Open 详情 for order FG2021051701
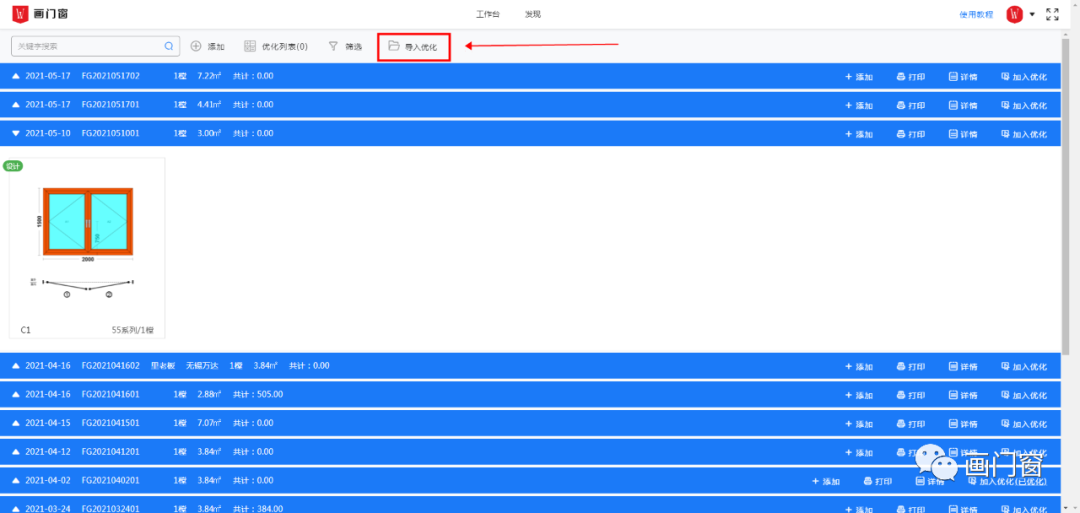Viewport: 1080px width, 513px height. click(963, 105)
